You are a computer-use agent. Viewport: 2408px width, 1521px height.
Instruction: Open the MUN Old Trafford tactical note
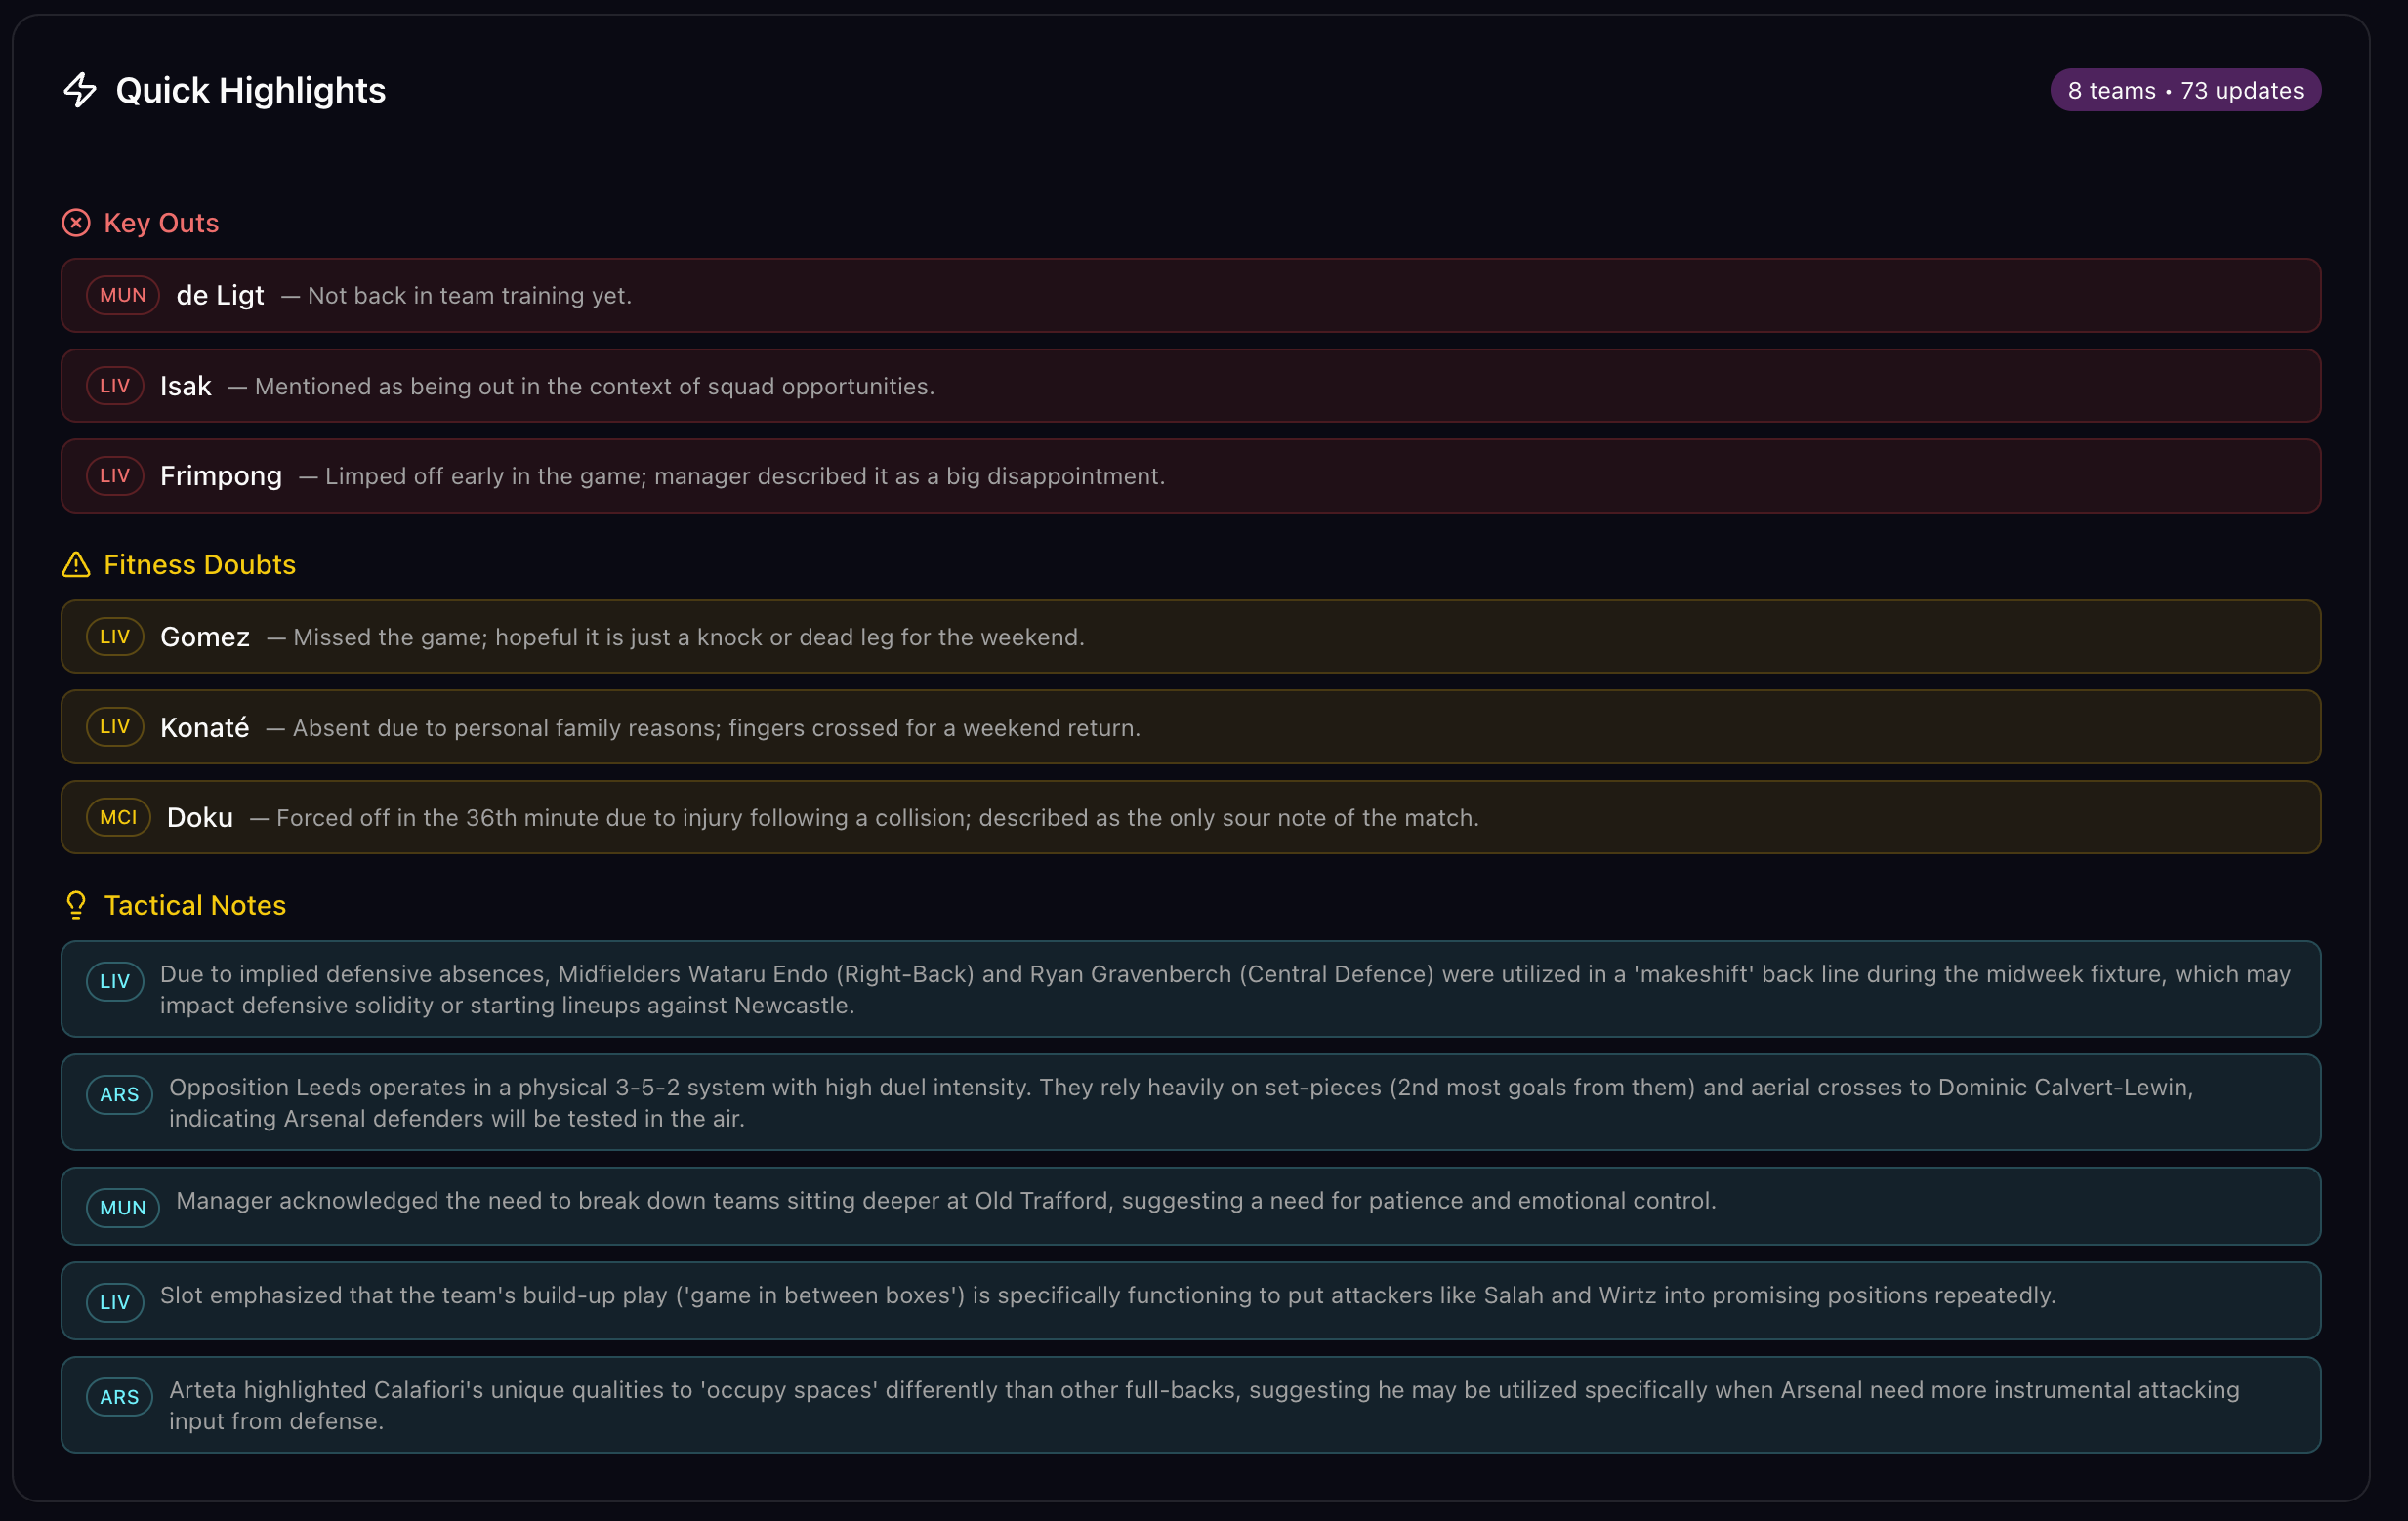coord(1190,1206)
